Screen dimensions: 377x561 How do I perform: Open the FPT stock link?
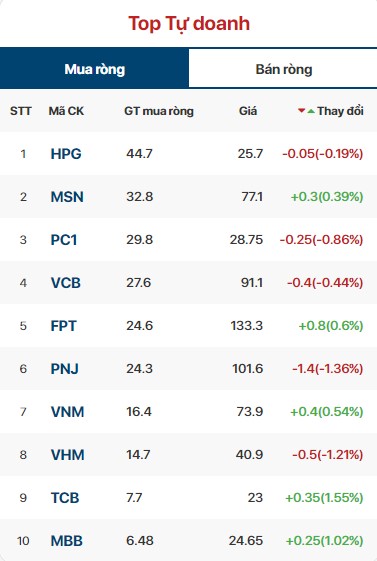click(63, 326)
